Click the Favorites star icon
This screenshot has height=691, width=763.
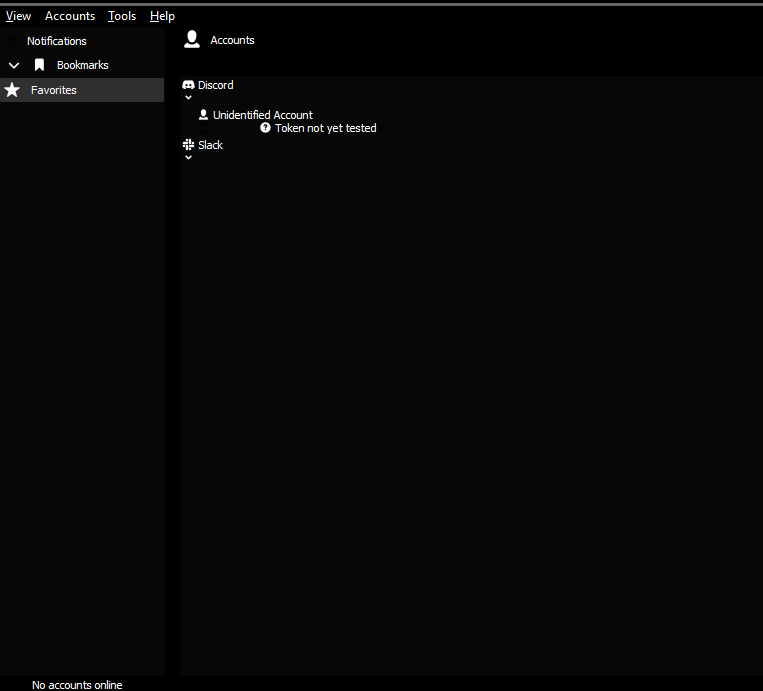click(12, 90)
